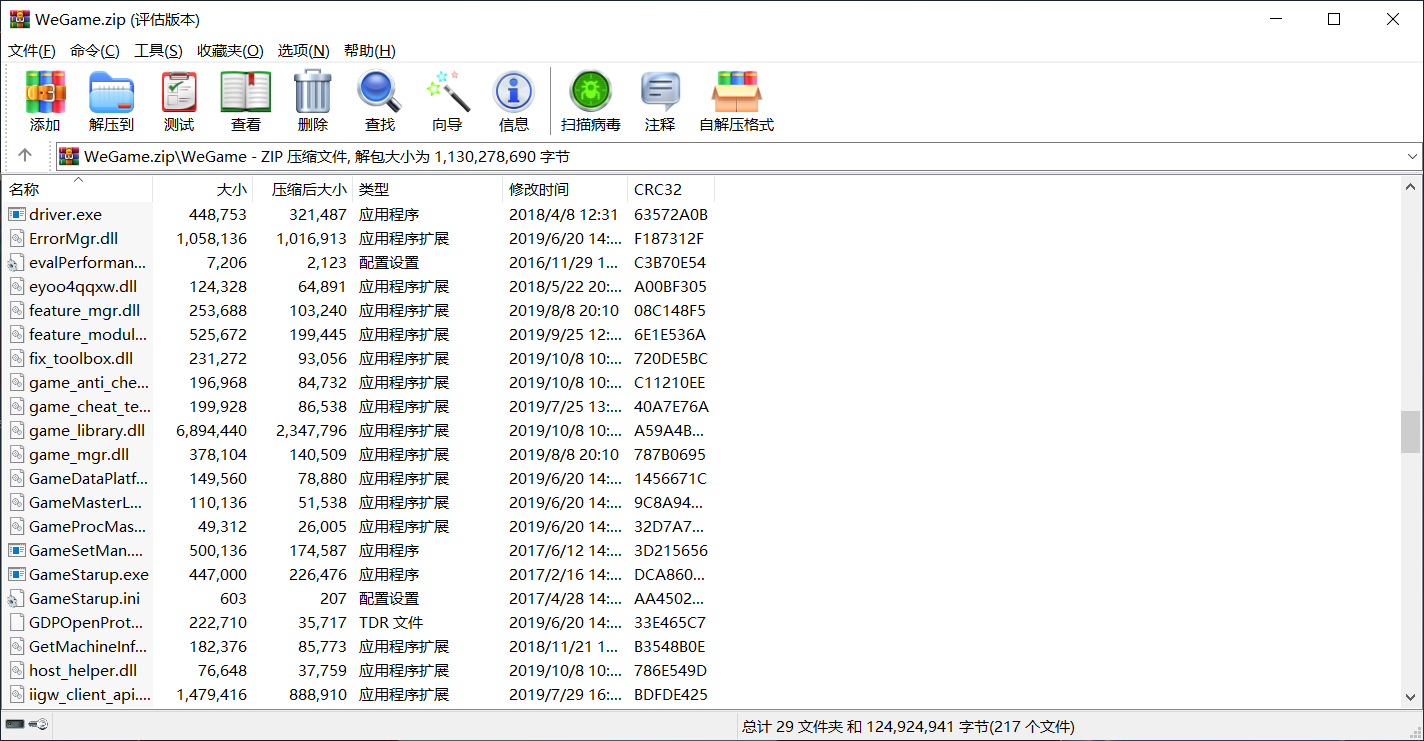Screen dimensions: 1424x741
Task: Click the scrollbar down arrow
Action: (1411, 697)
